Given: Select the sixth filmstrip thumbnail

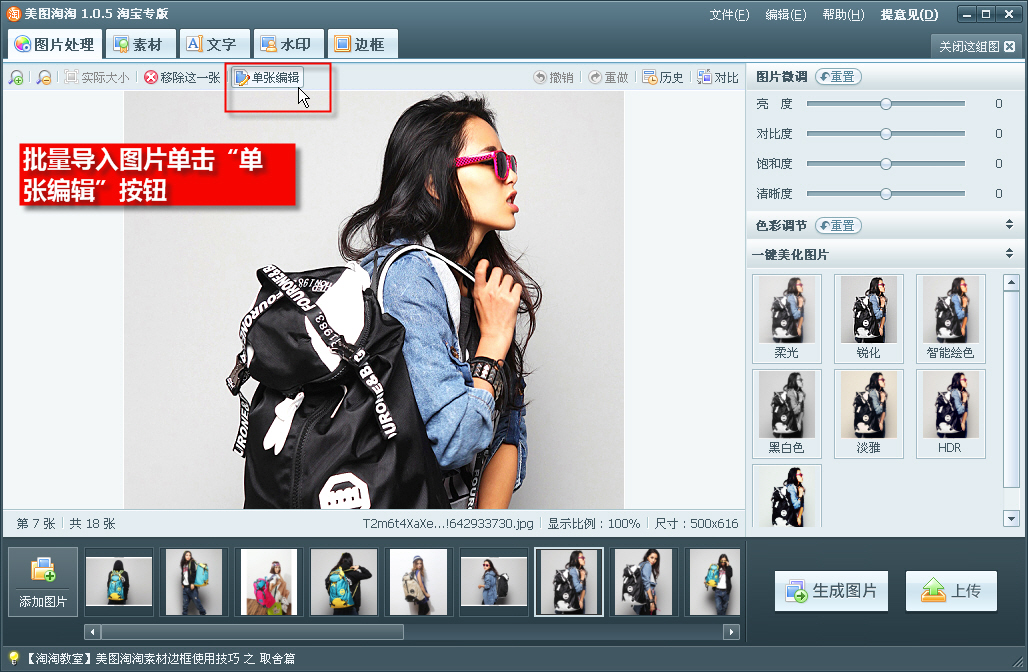Looking at the screenshot, I should pos(494,582).
